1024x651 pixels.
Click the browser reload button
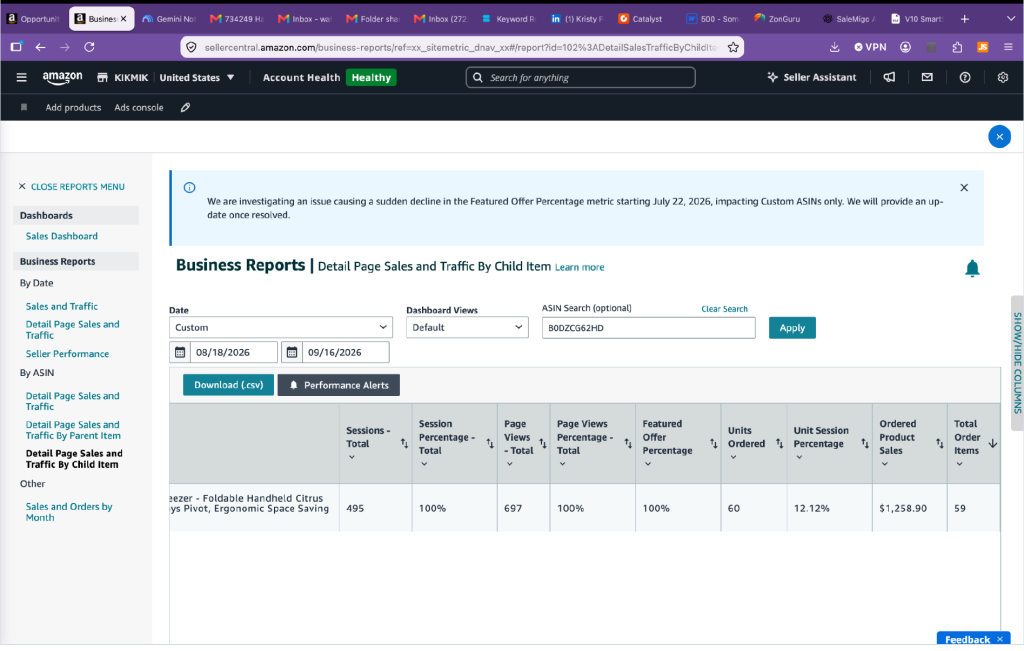pyautogui.click(x=89, y=47)
